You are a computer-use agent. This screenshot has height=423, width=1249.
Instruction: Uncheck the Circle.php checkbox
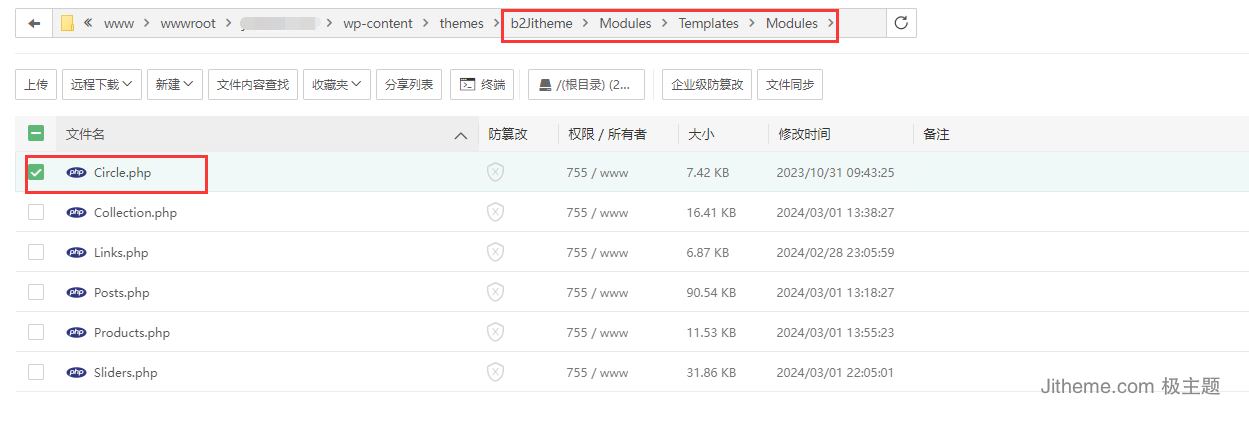point(36,172)
